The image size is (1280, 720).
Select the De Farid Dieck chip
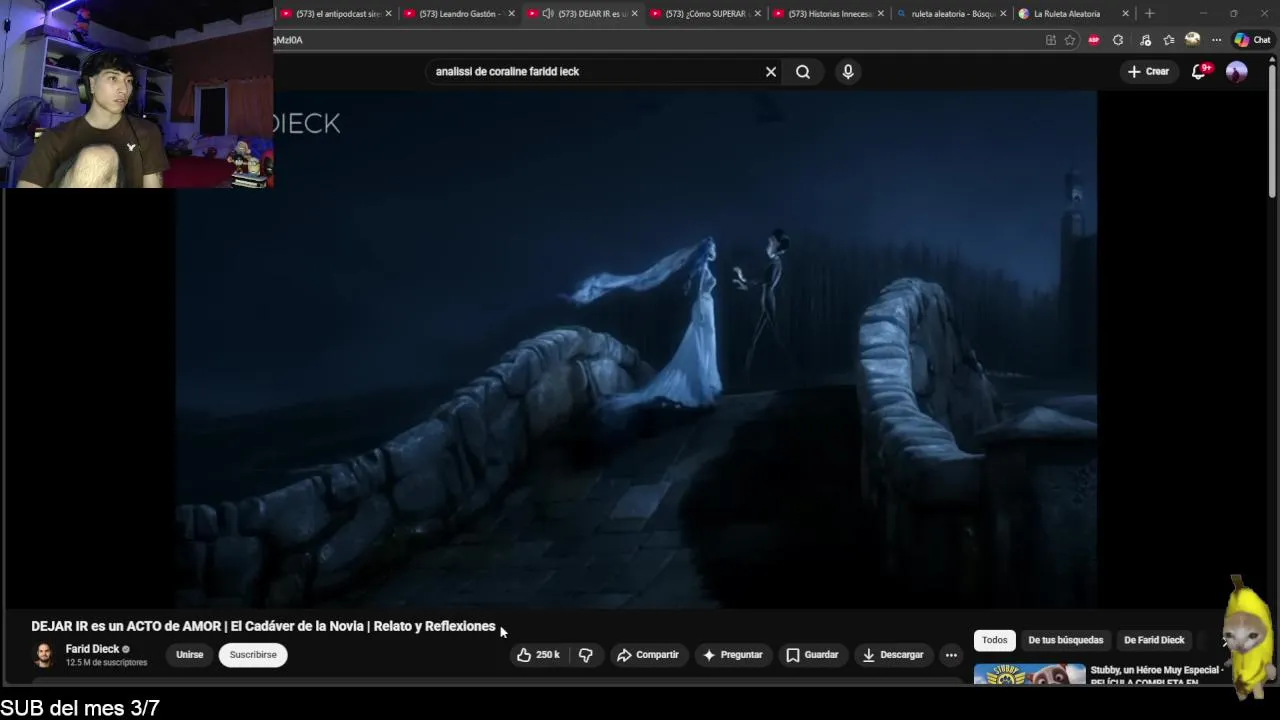(1154, 640)
